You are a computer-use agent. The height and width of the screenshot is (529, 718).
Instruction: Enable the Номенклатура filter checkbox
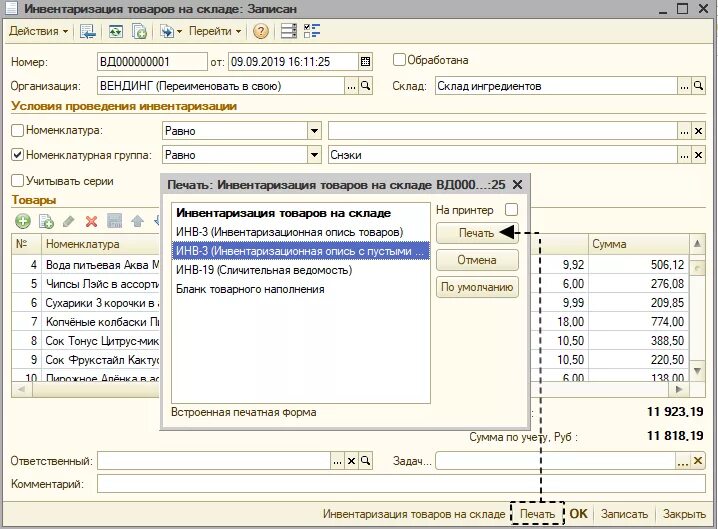click(17, 131)
